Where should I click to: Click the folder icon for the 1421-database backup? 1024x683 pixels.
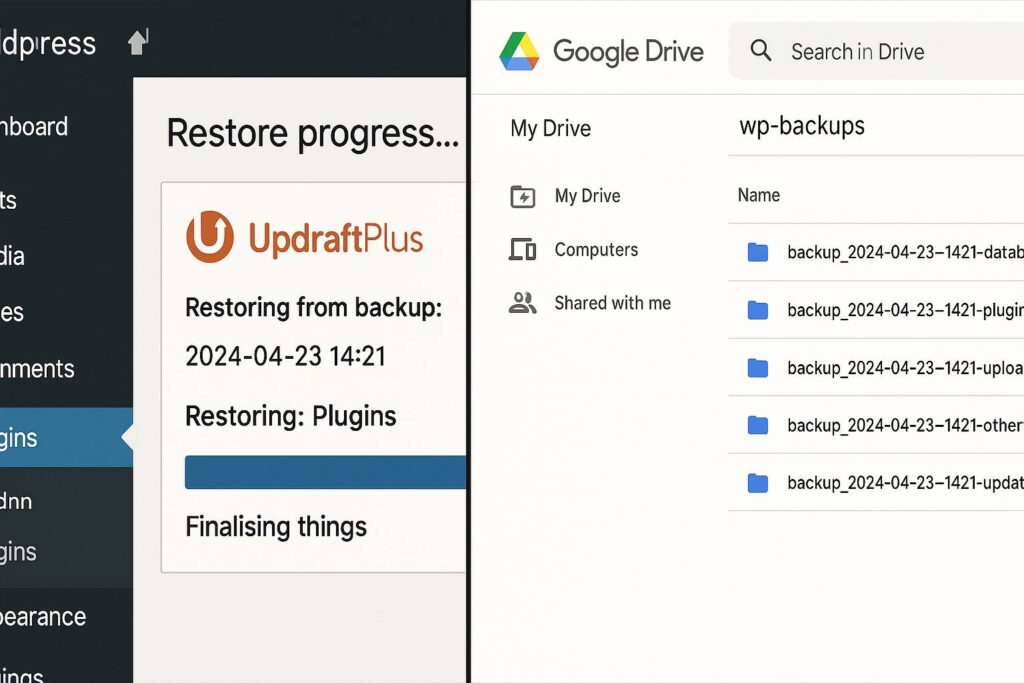(758, 252)
